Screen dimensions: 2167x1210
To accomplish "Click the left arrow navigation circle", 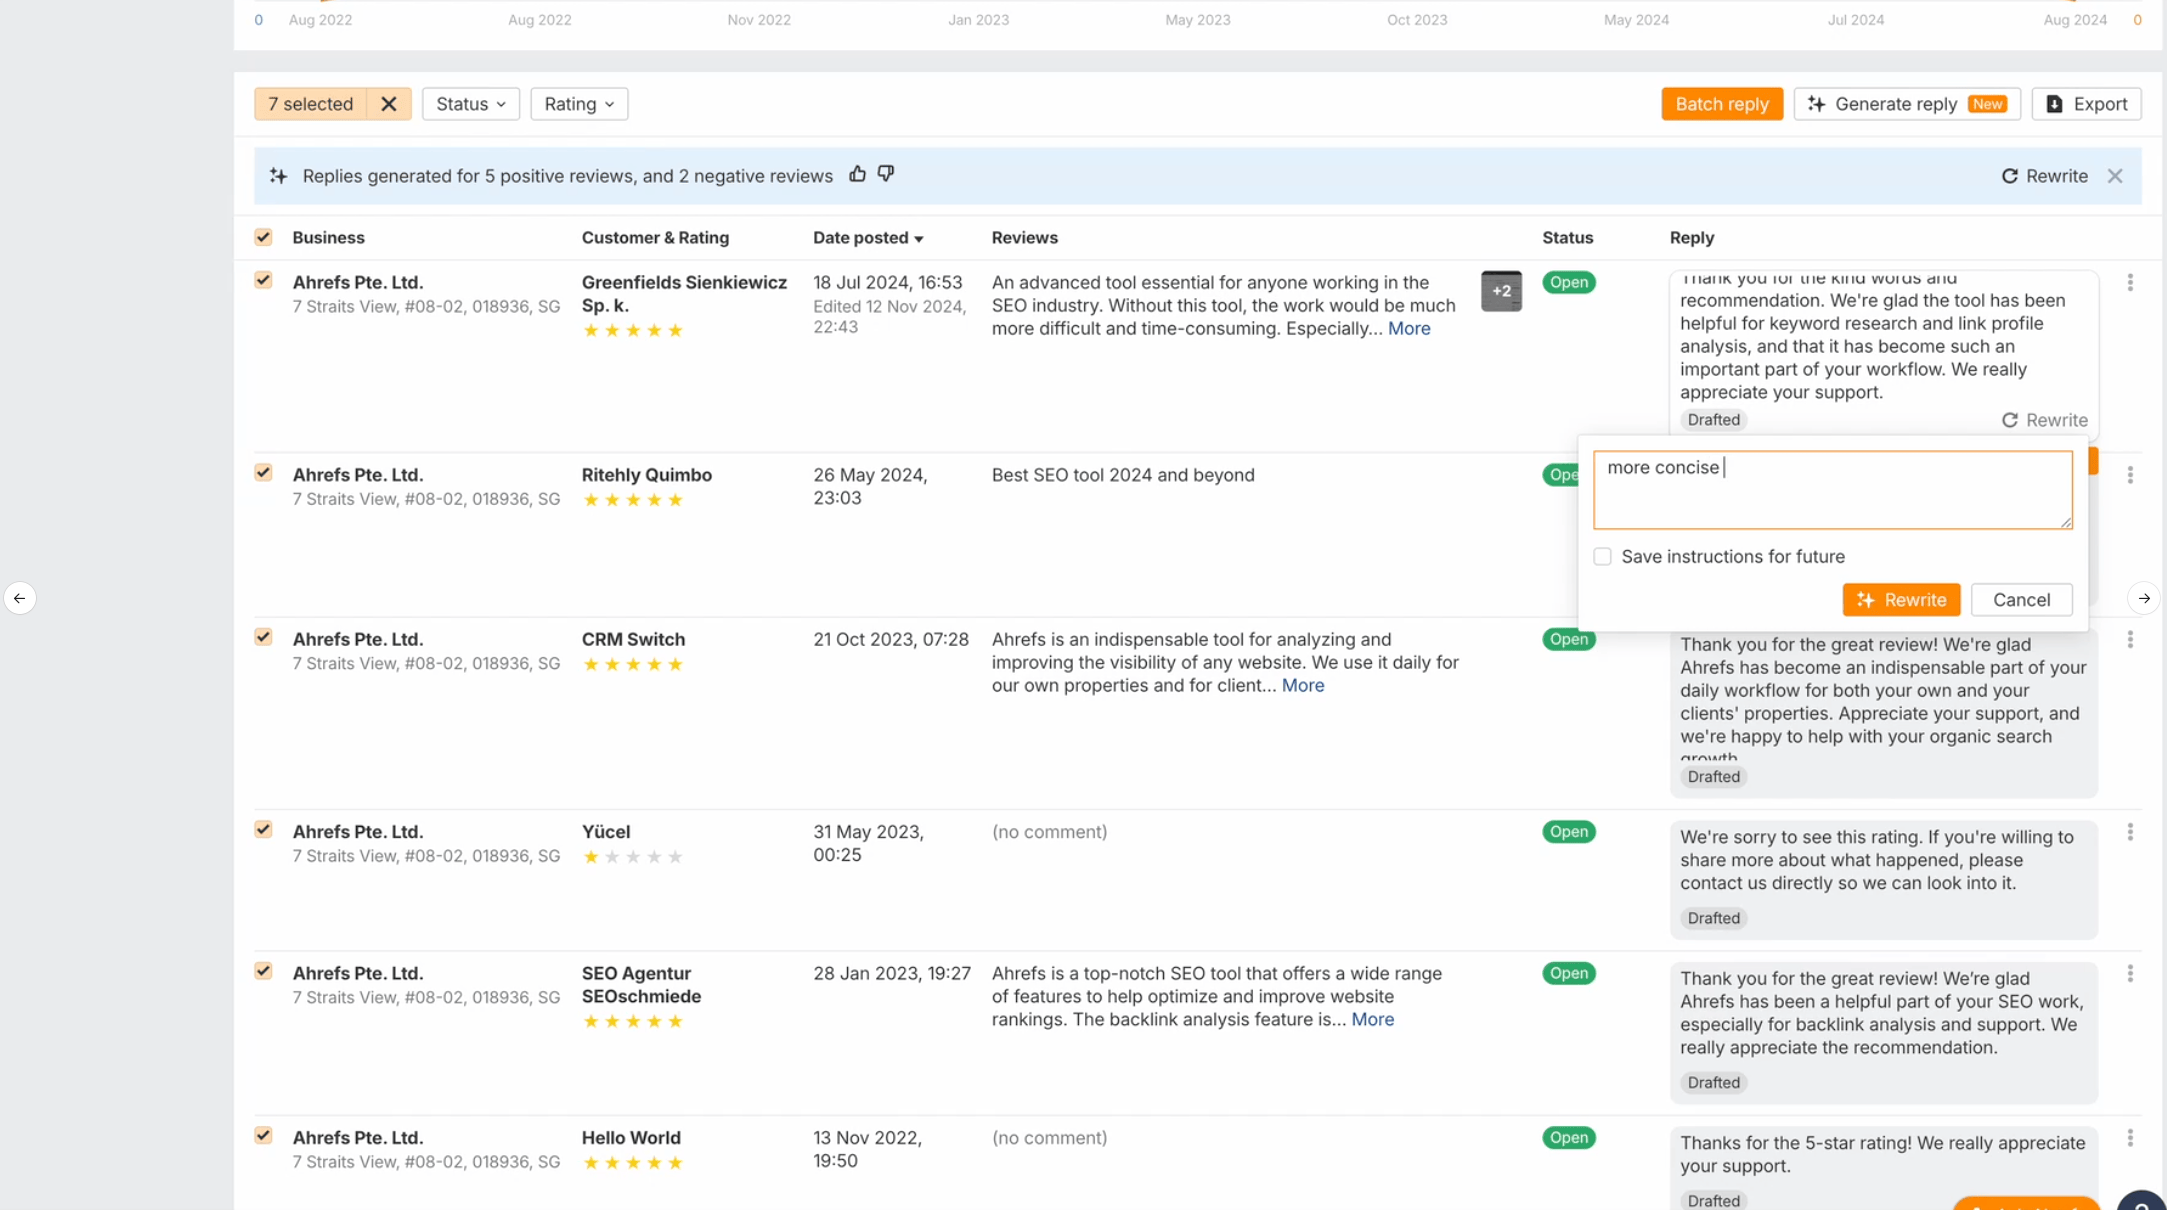I will pos(20,598).
